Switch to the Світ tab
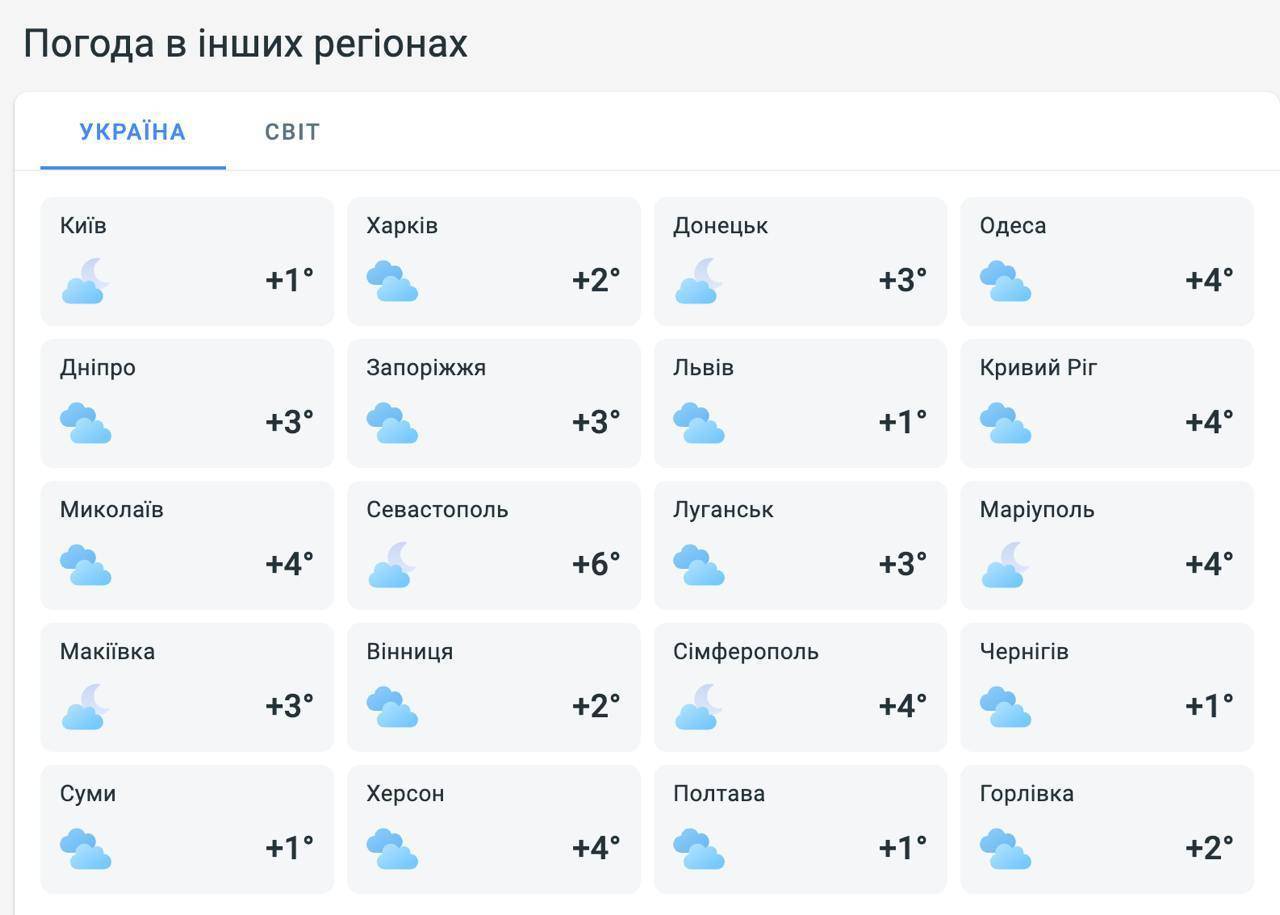Screen dimensions: 1280x915 tap(292, 132)
